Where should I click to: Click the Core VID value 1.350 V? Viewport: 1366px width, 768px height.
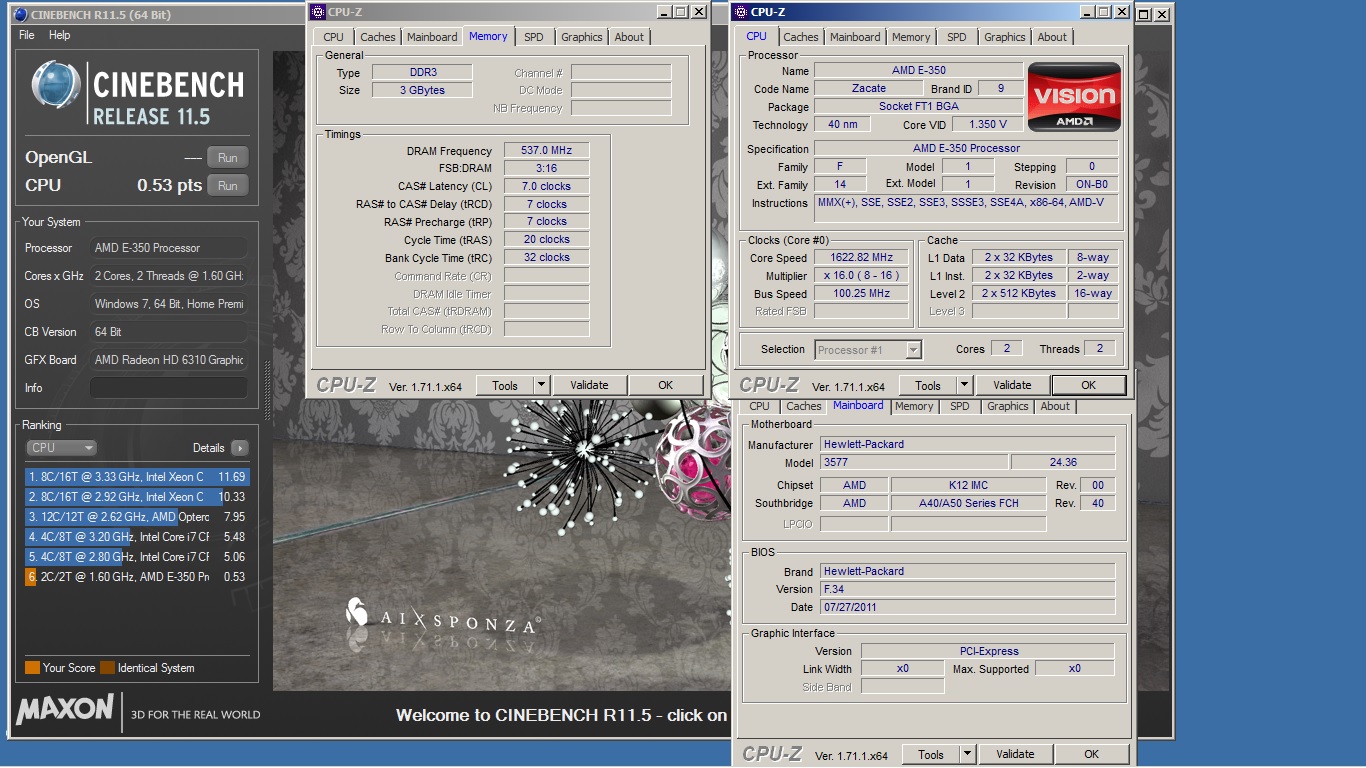(987, 125)
